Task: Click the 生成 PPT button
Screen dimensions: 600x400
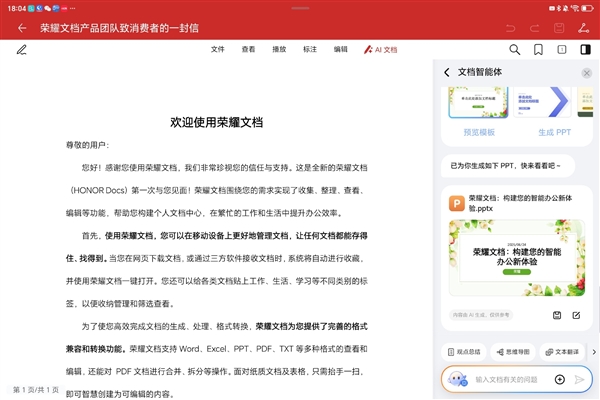Action: [x=554, y=132]
